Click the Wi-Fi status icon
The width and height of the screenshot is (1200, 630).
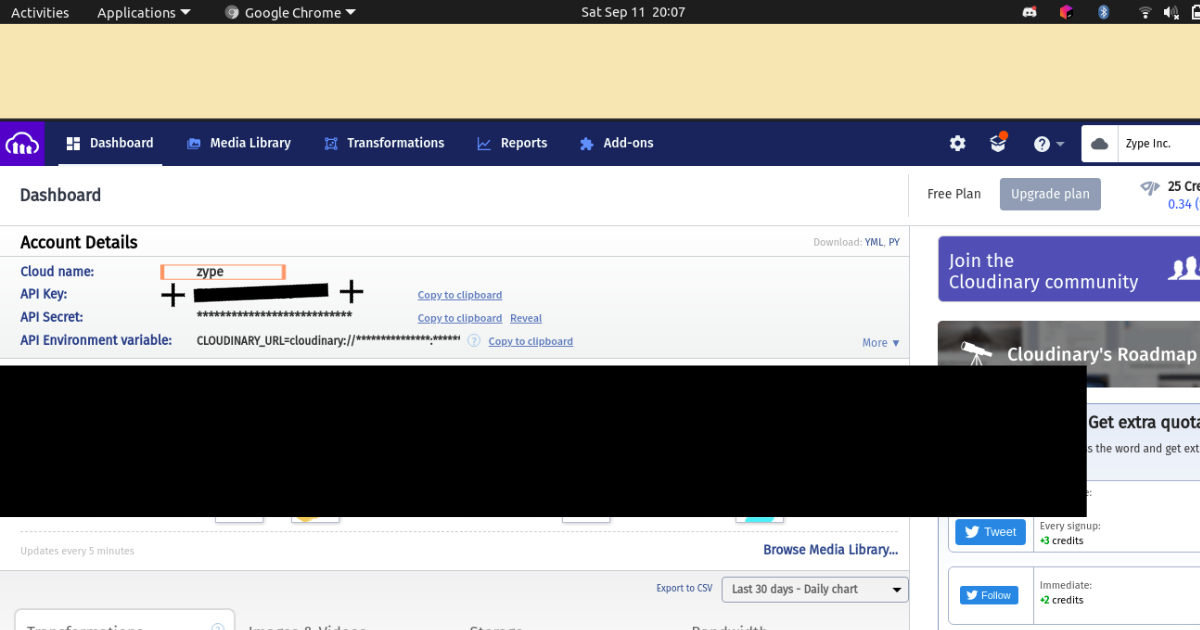tap(1145, 12)
